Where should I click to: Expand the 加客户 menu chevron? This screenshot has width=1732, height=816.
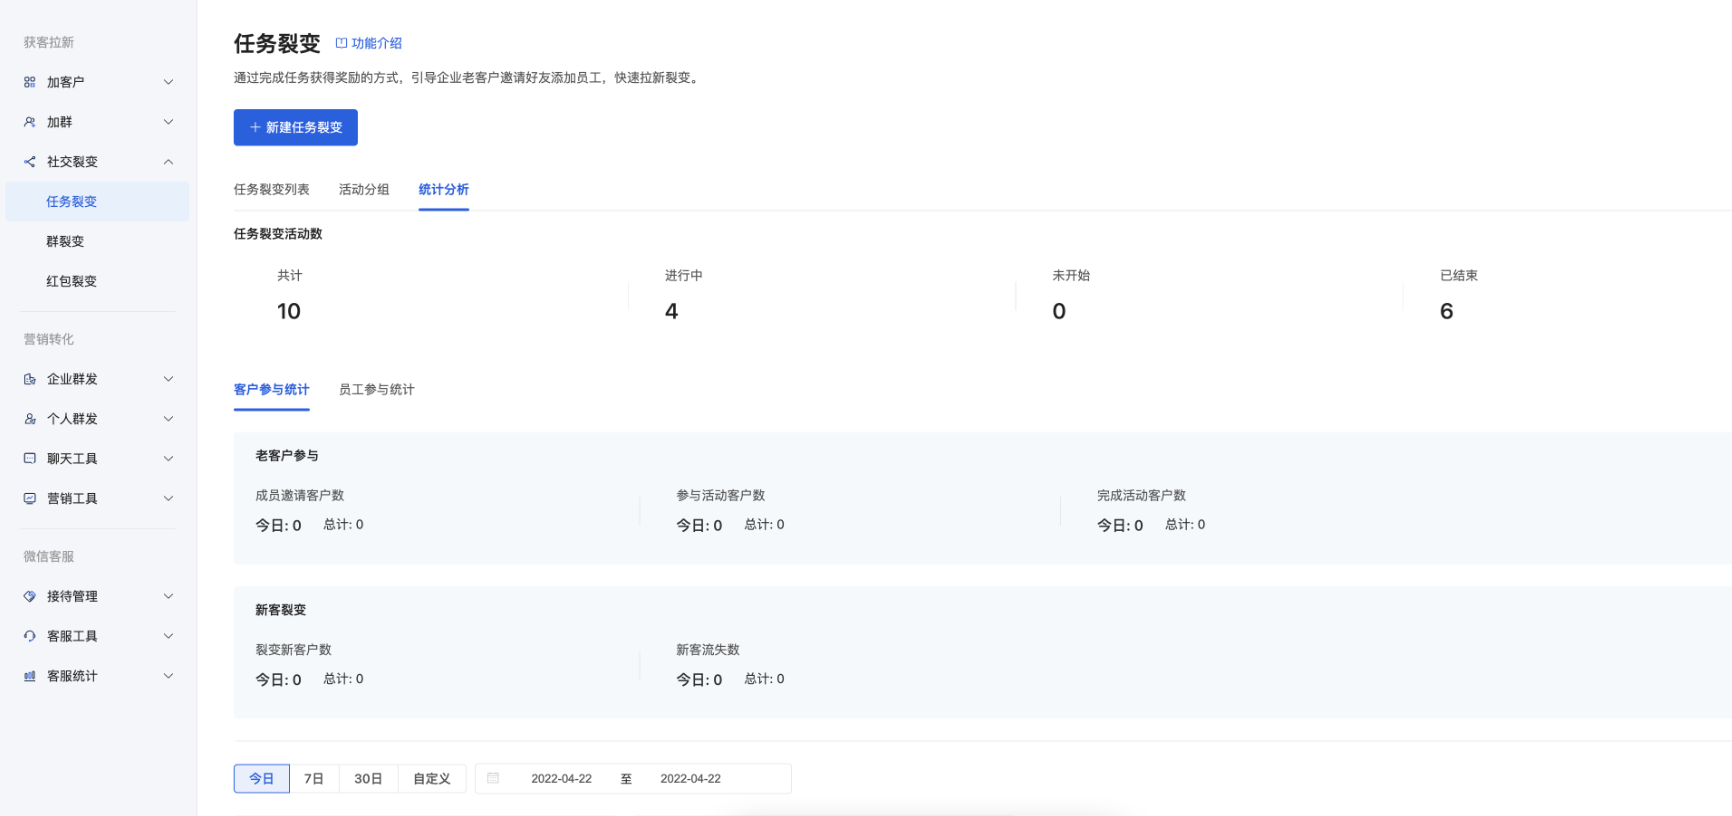coord(168,82)
